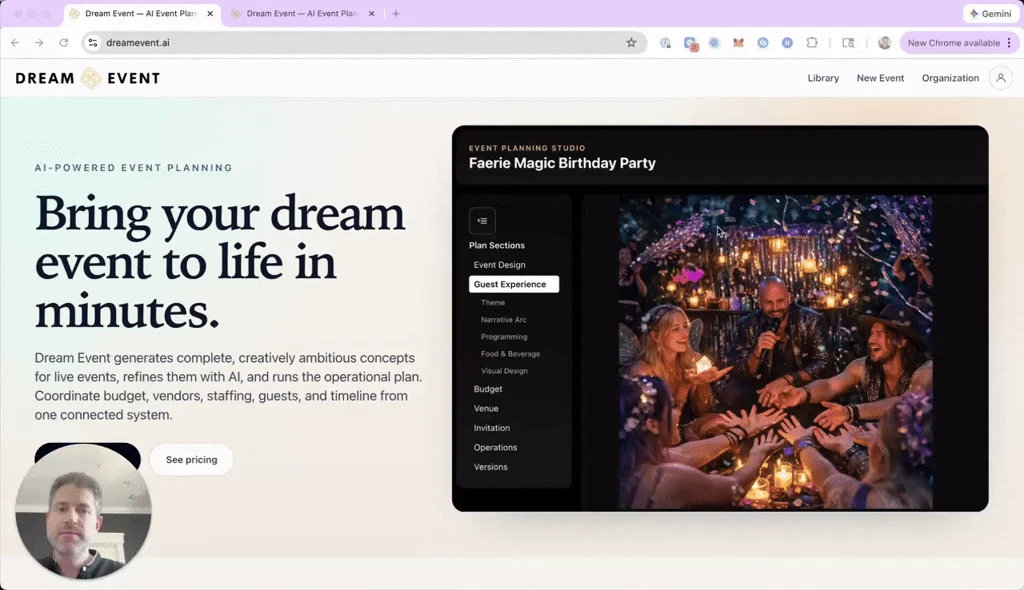Viewport: 1024px width, 590px height.
Task: Select the Operations plan section
Action: pyautogui.click(x=495, y=448)
